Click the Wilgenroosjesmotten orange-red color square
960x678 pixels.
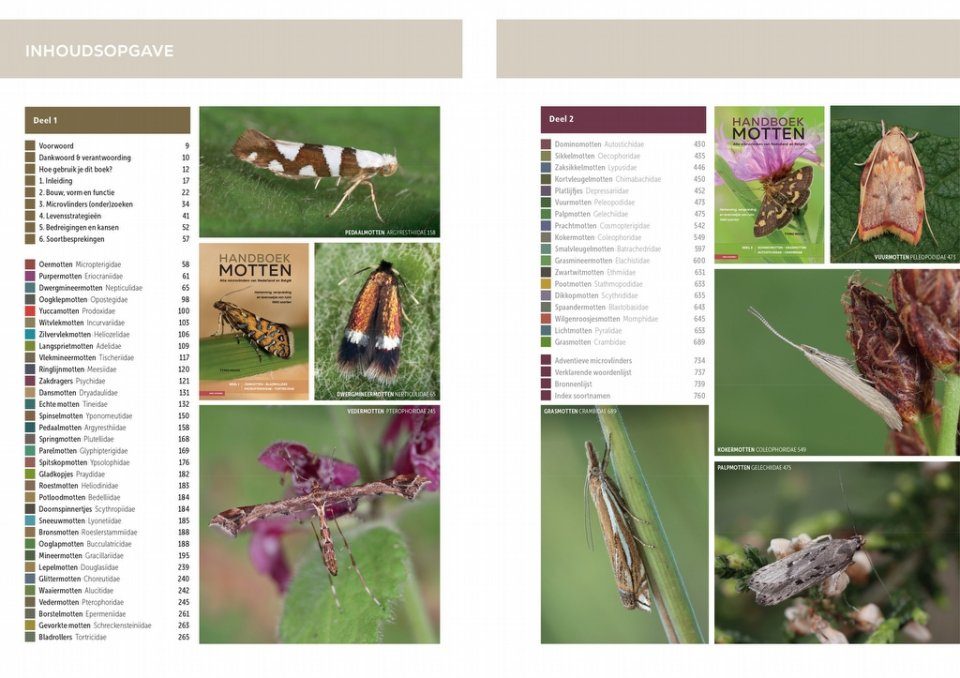tap(546, 319)
